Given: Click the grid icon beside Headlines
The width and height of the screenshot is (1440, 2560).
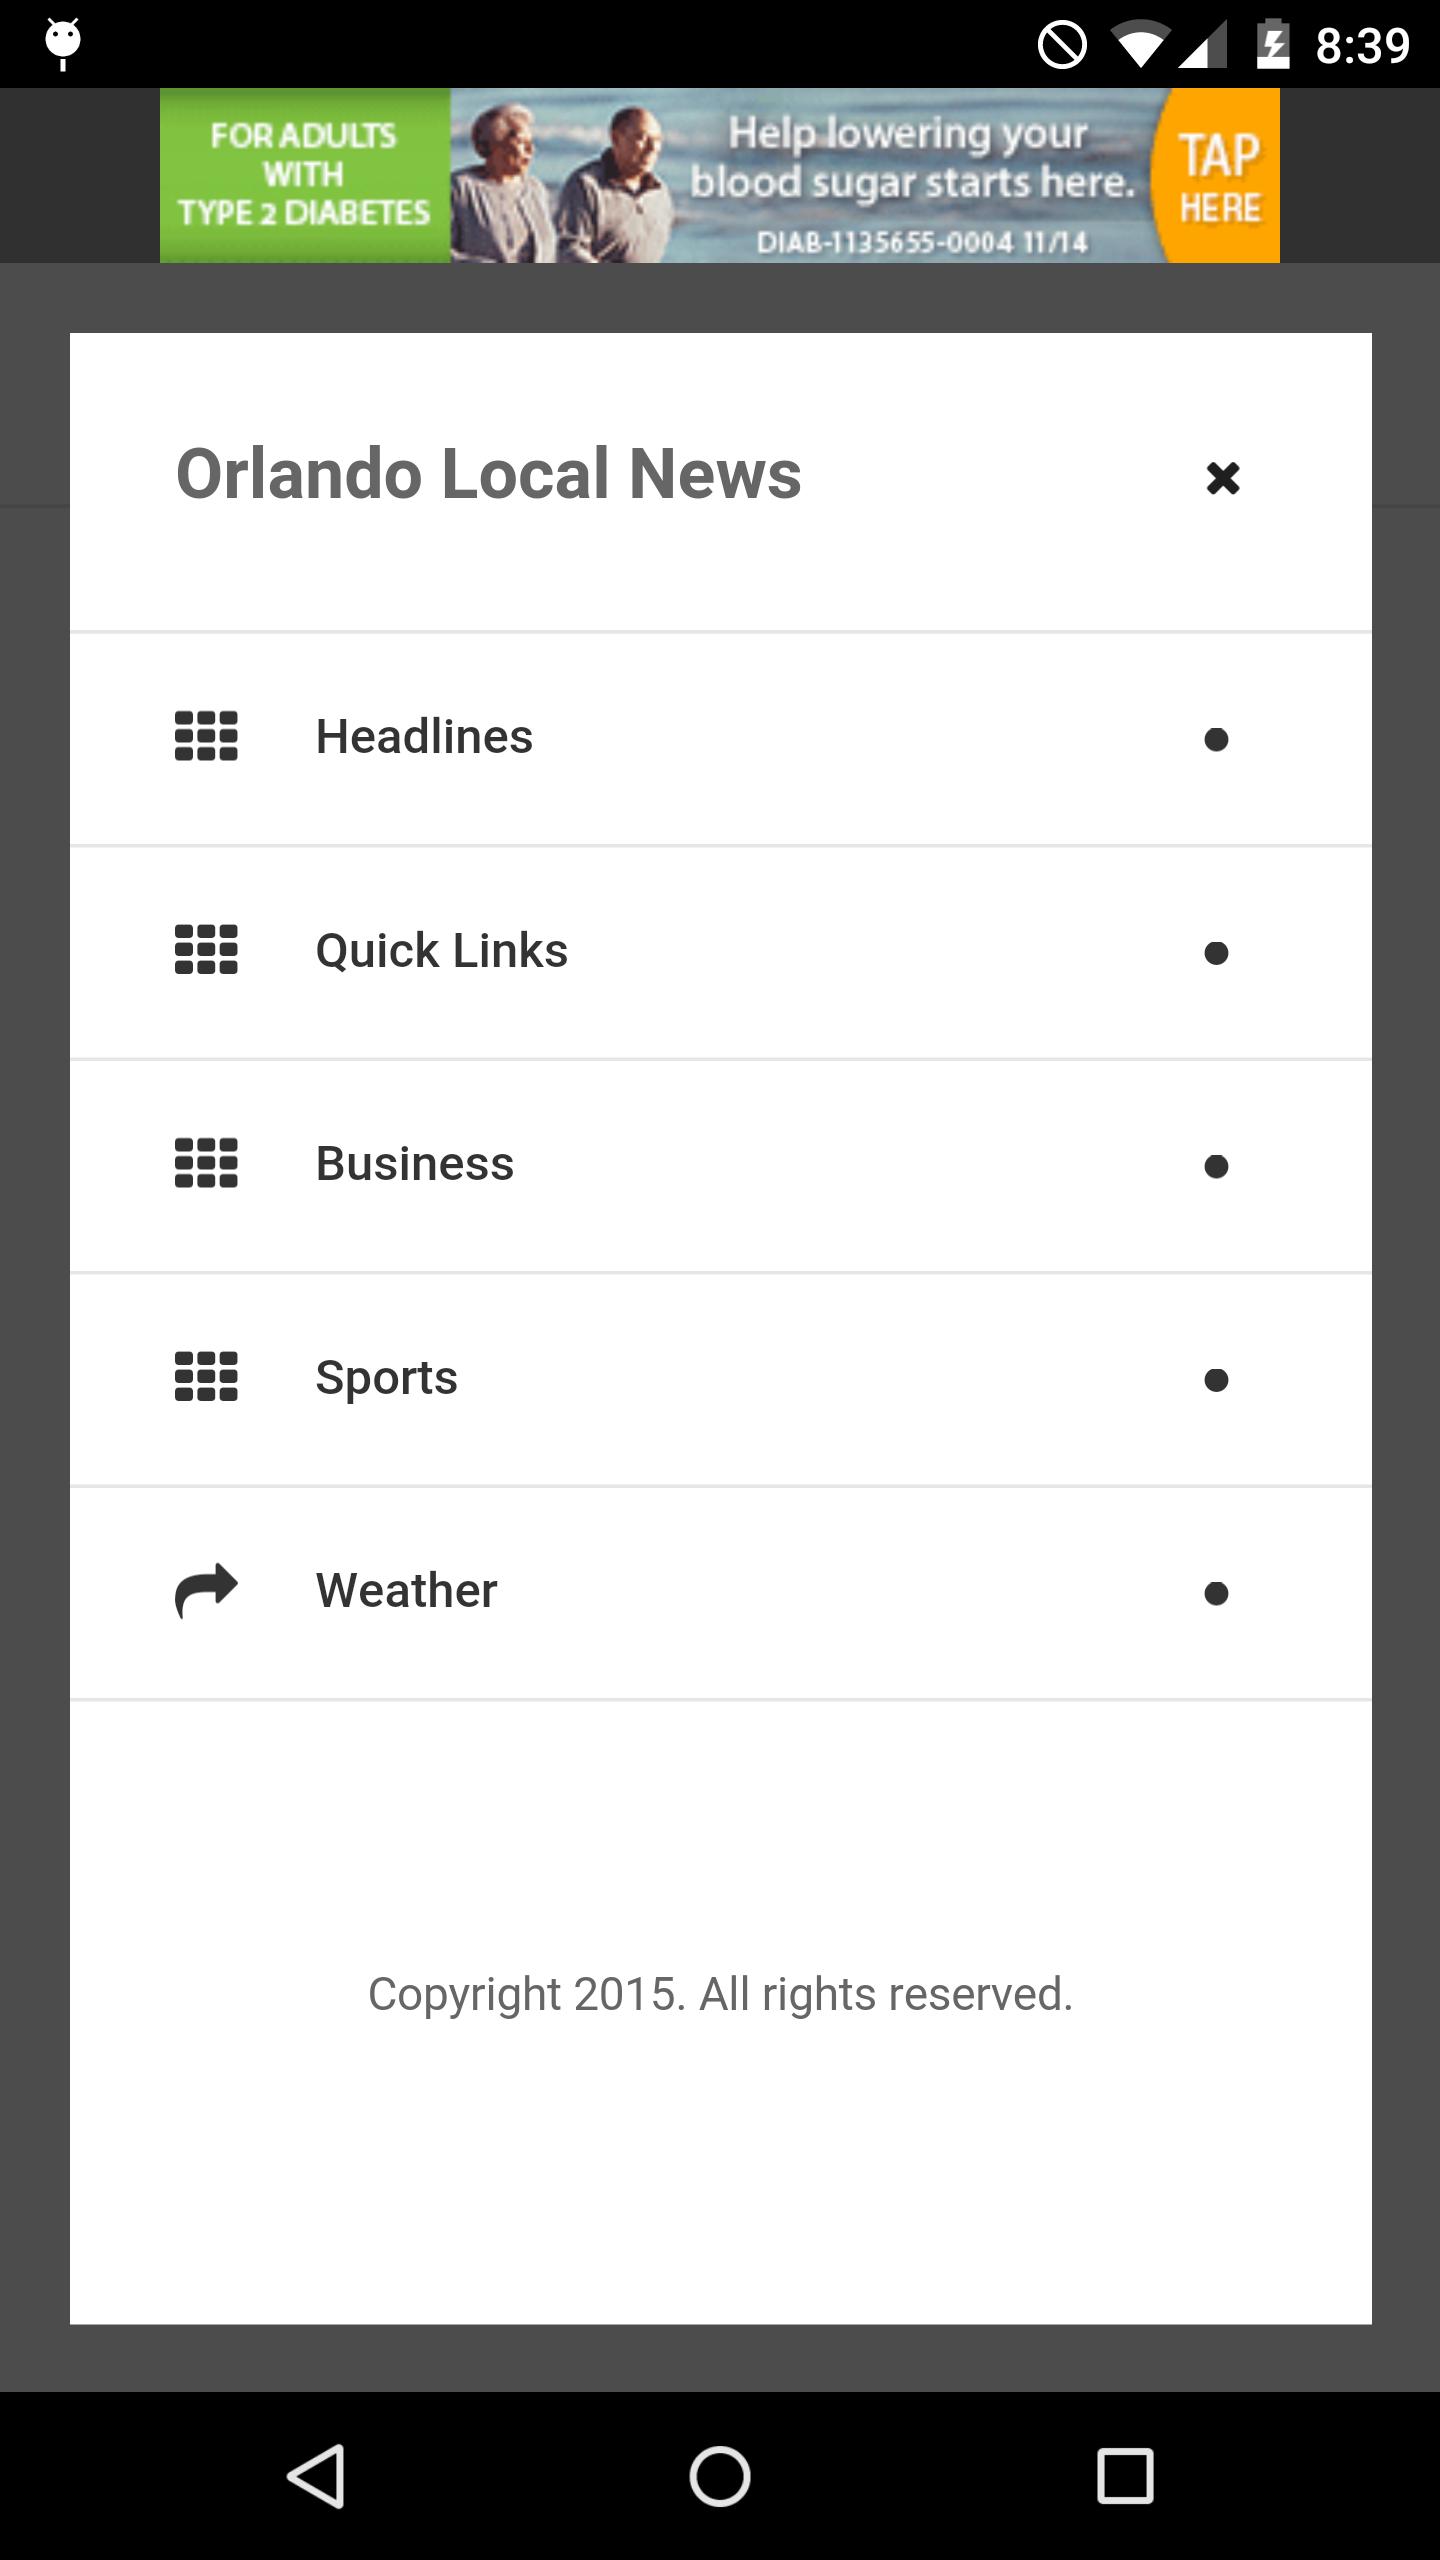Looking at the screenshot, I should pyautogui.click(x=206, y=736).
